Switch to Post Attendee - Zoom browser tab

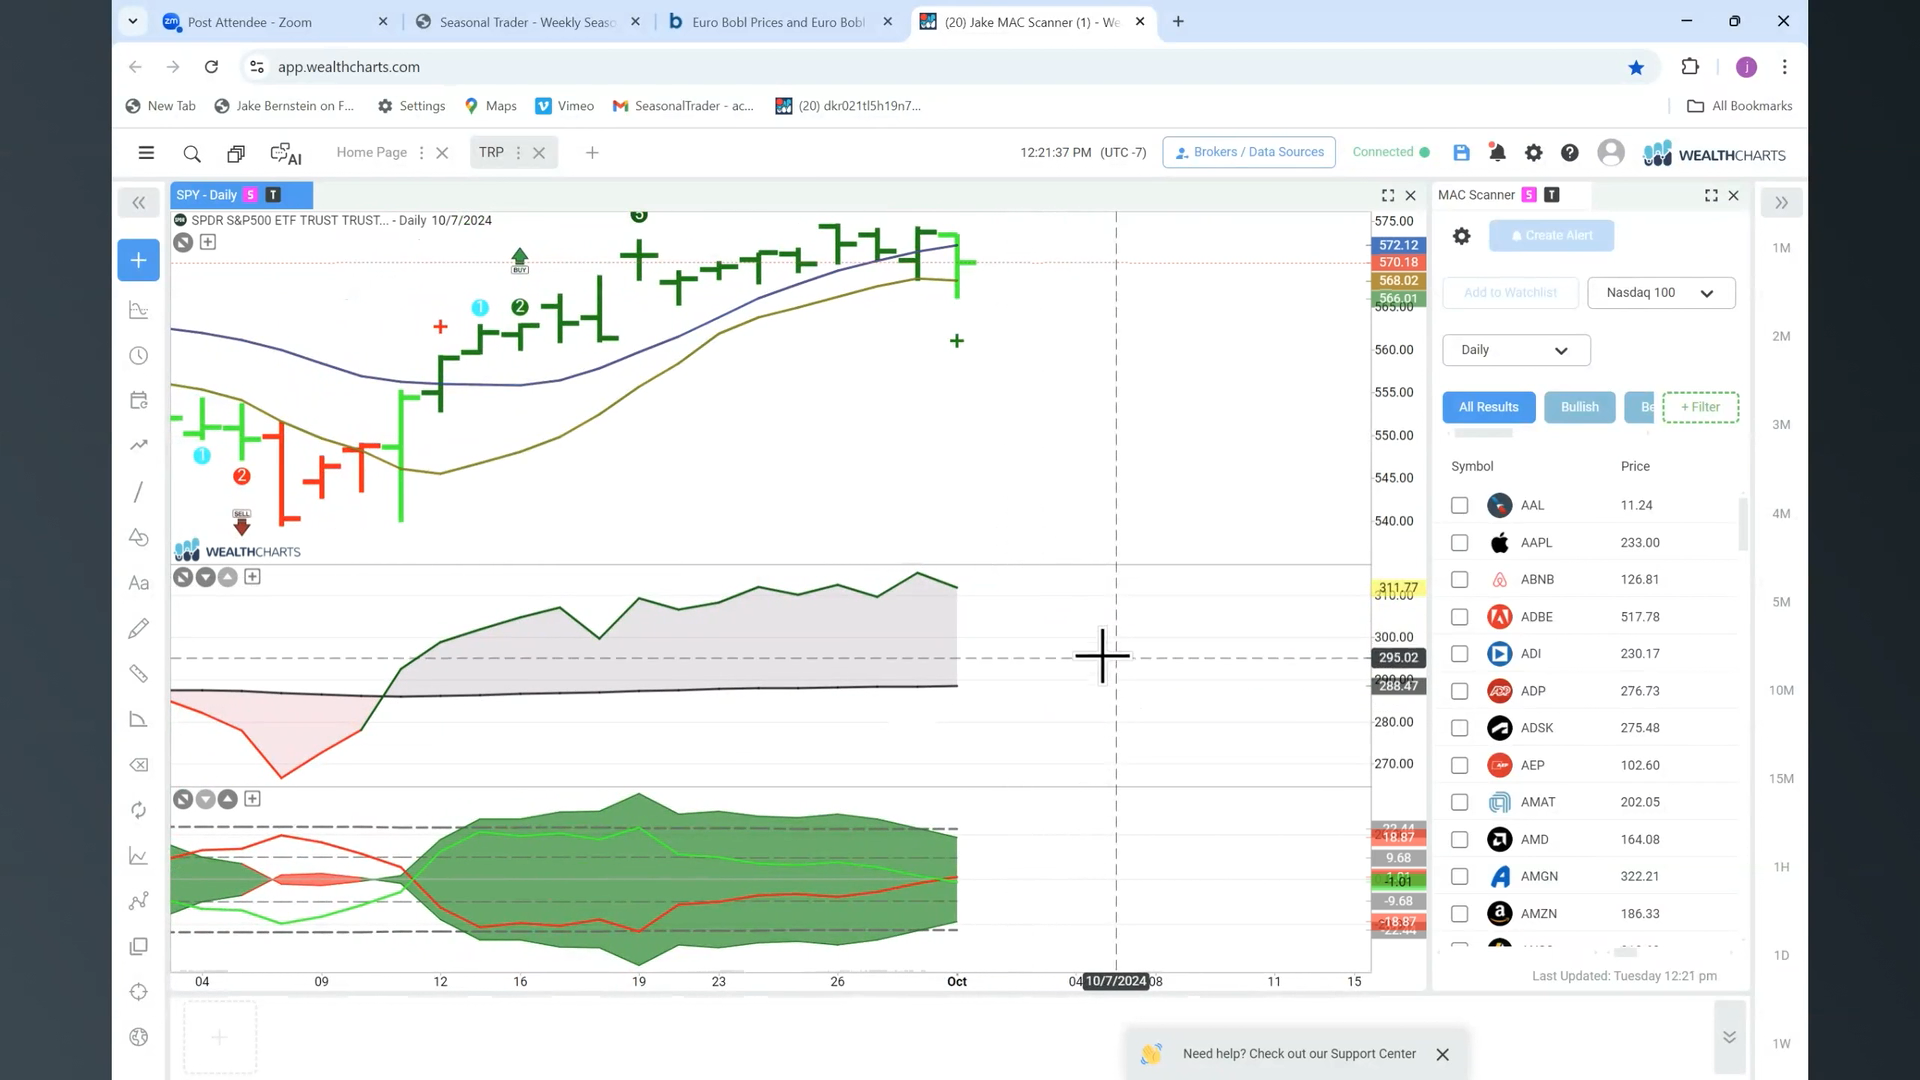[x=275, y=22]
